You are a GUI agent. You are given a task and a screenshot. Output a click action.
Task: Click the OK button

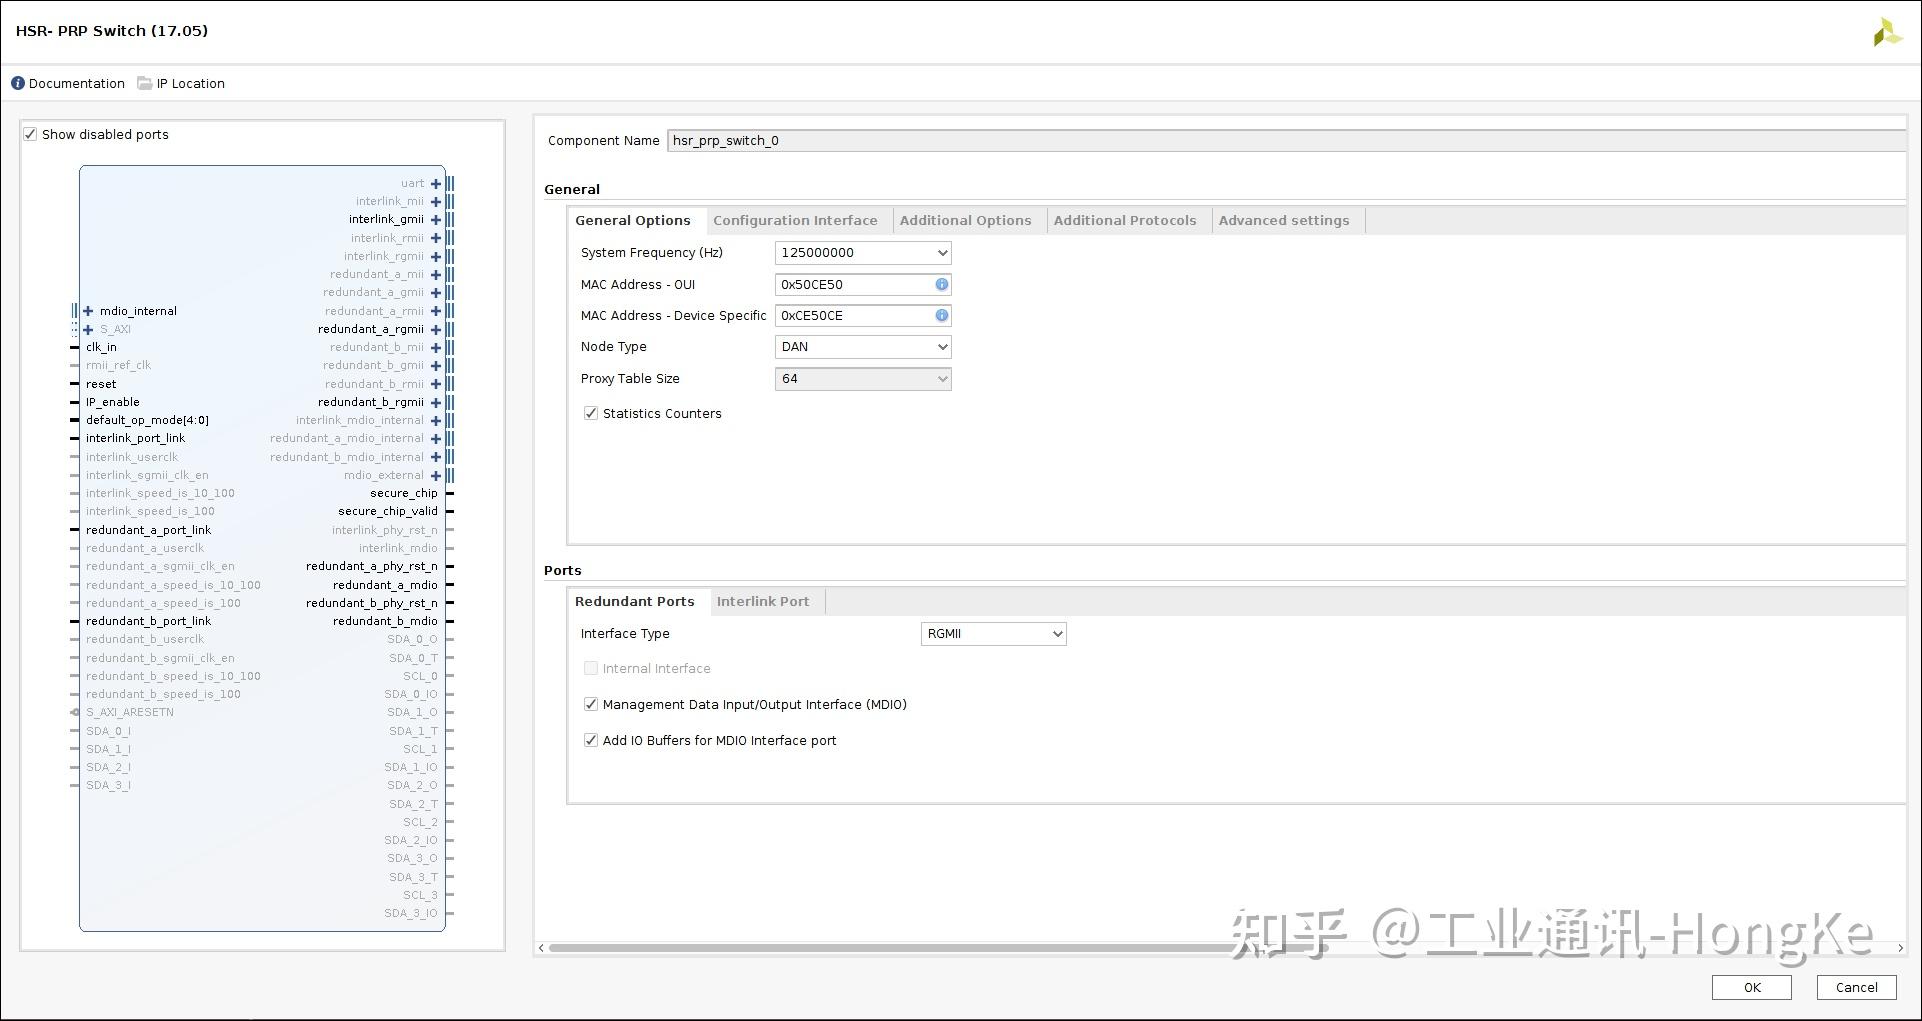[x=1751, y=987]
